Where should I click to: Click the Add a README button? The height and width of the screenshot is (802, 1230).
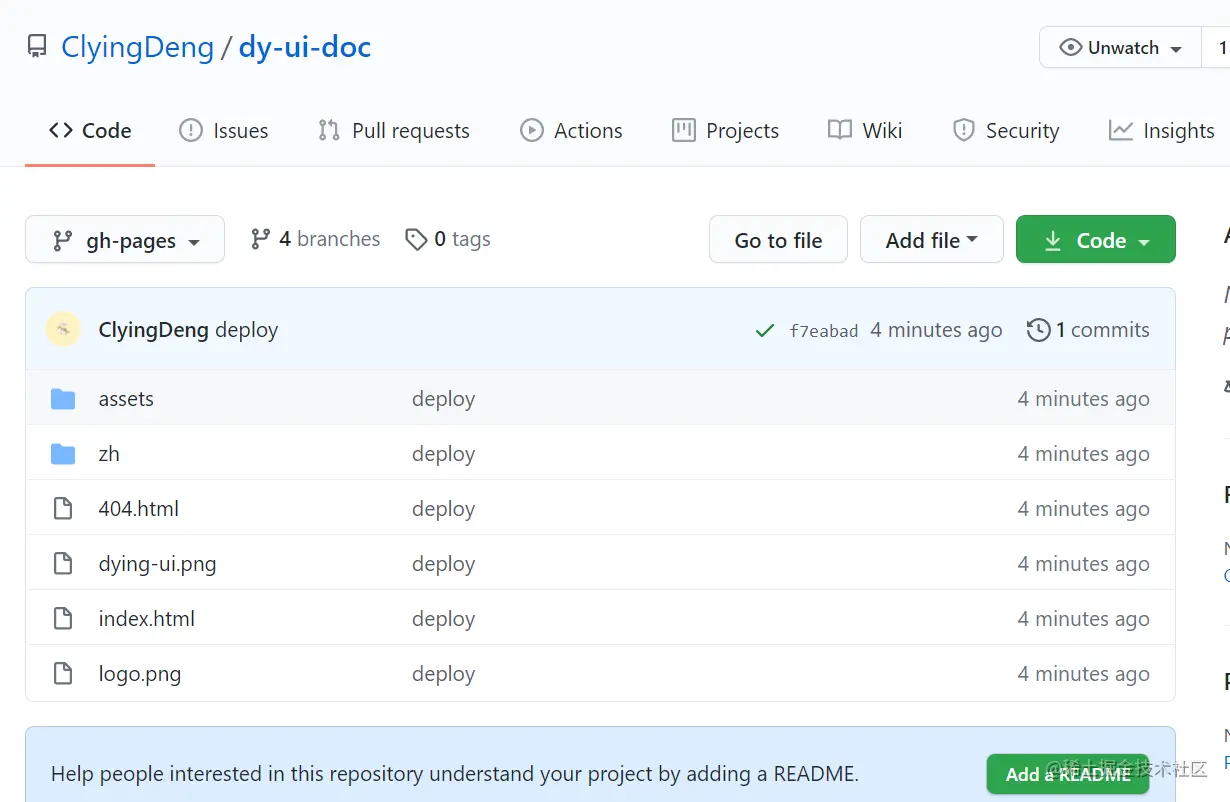1068,774
